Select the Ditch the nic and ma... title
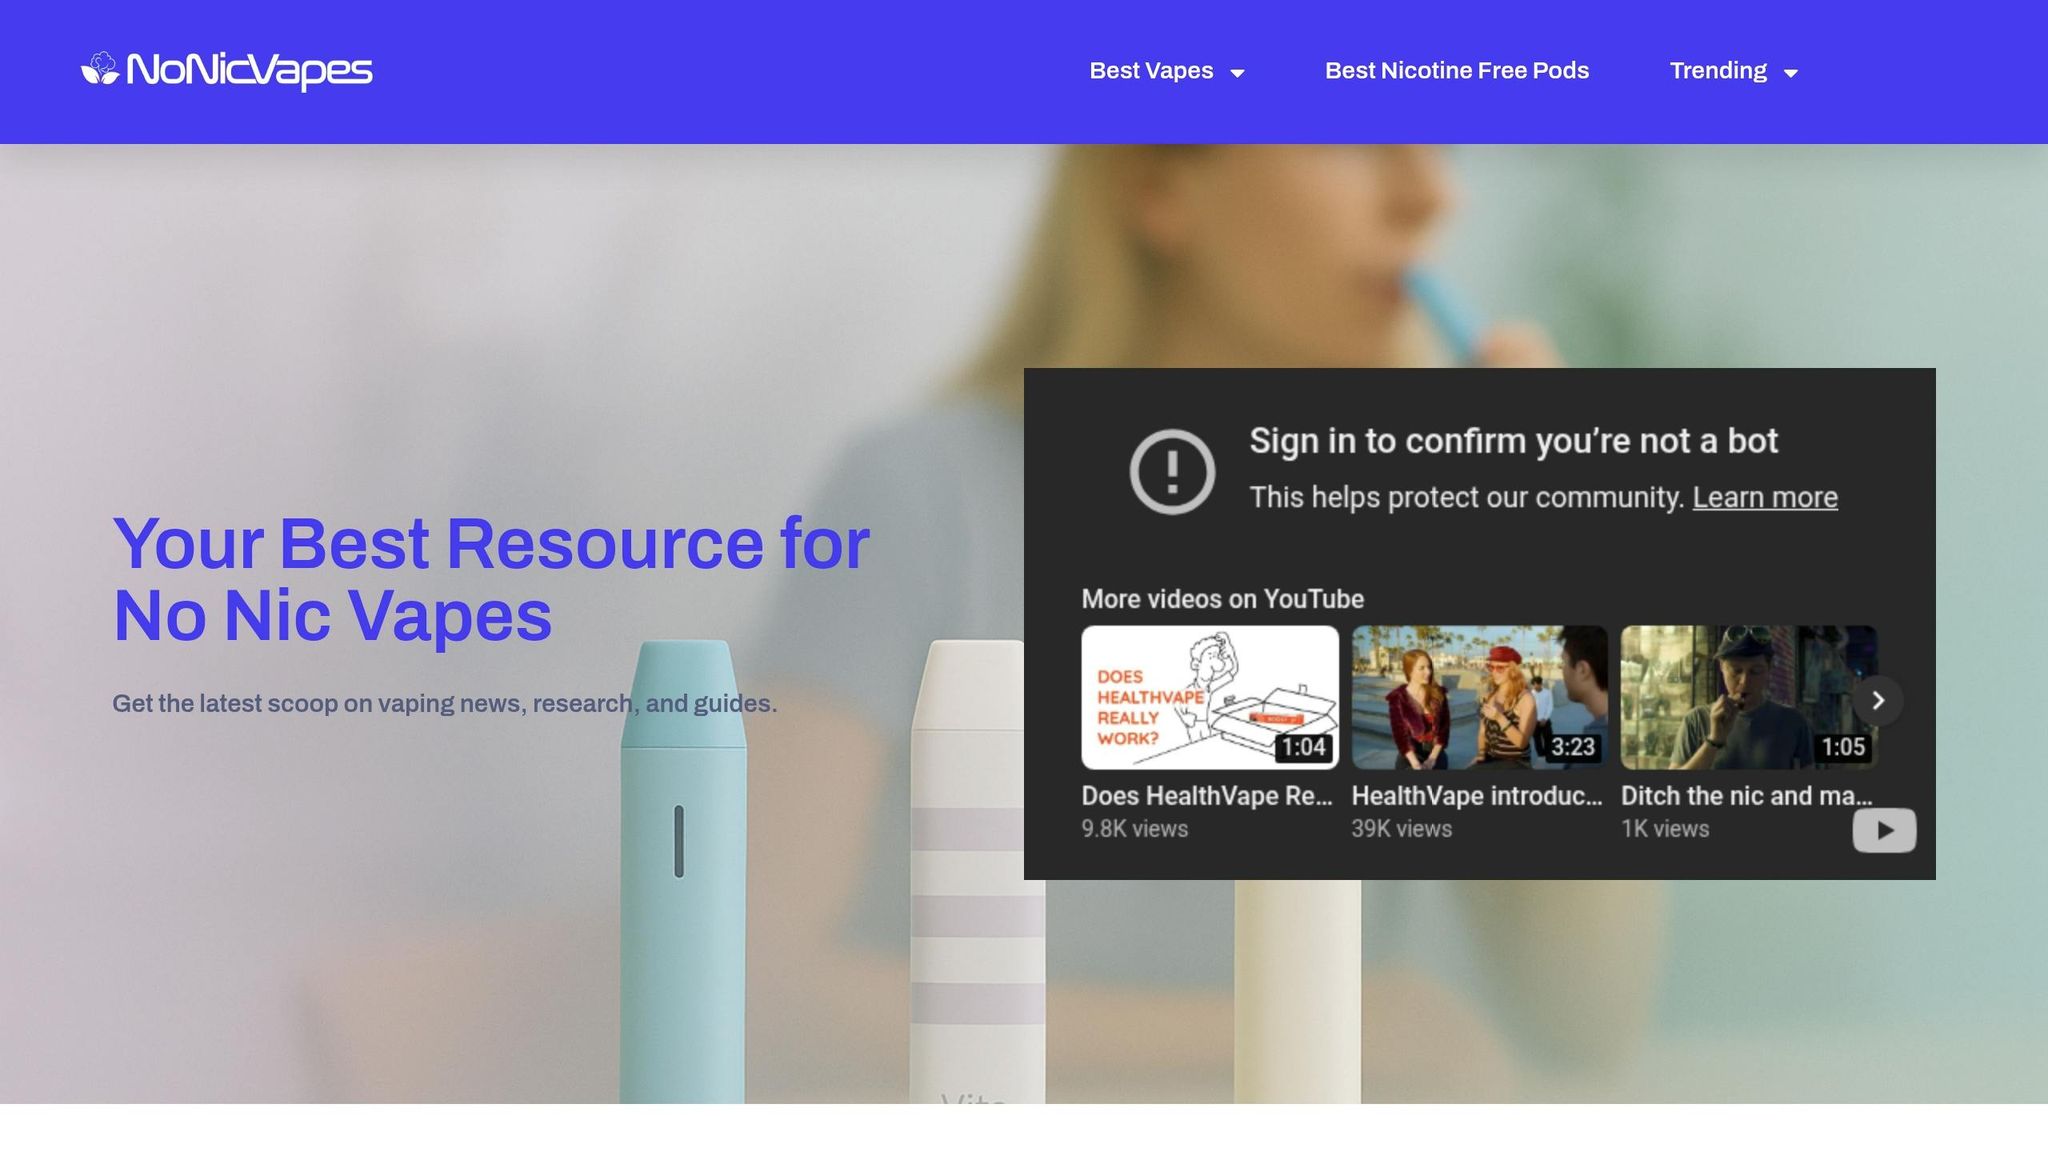The width and height of the screenshot is (2048, 1152). tap(1747, 796)
